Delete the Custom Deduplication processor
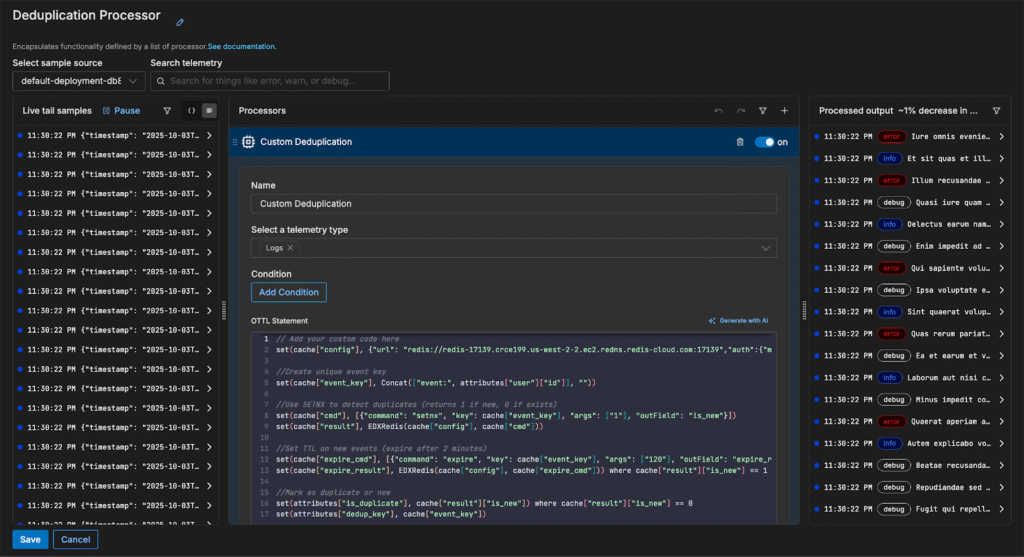The image size is (1024, 557). pyautogui.click(x=740, y=142)
